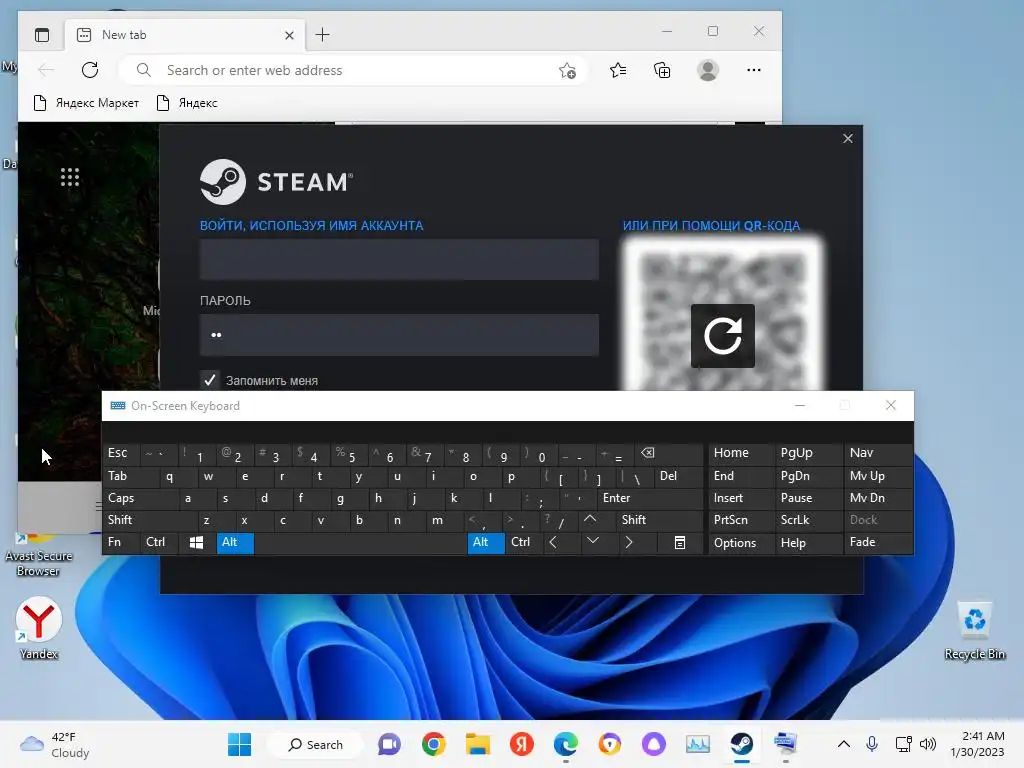Toggle the Fn key on On-Screen Keyboard
The height and width of the screenshot is (768, 1024).
click(121, 542)
